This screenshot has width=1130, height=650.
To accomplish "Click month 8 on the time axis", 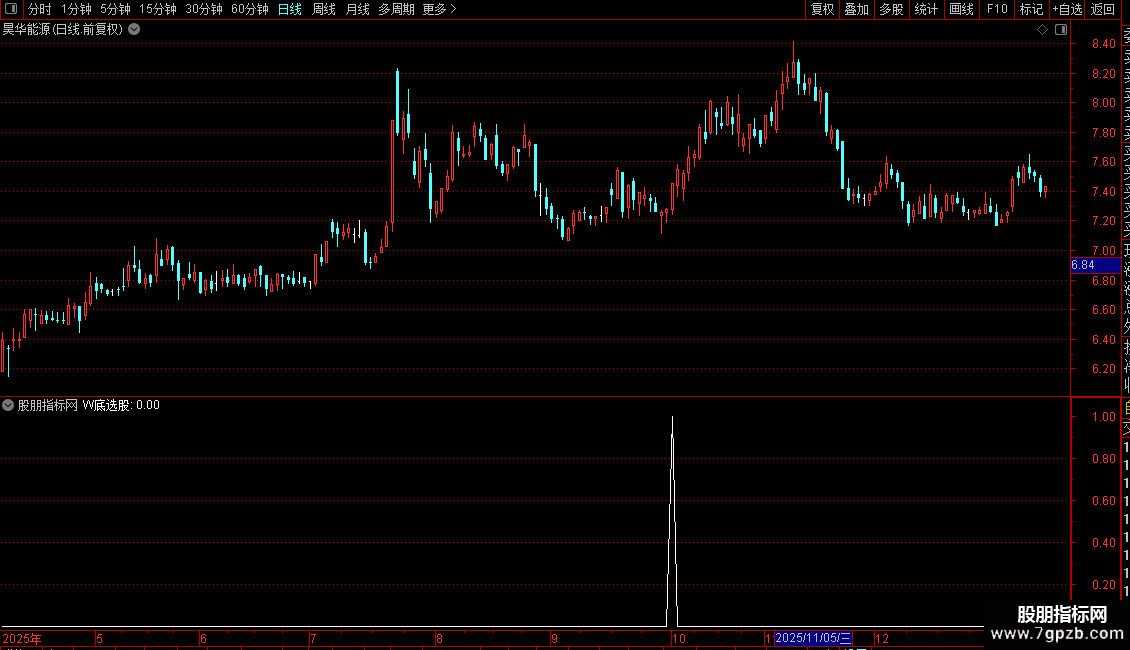I will [x=439, y=638].
